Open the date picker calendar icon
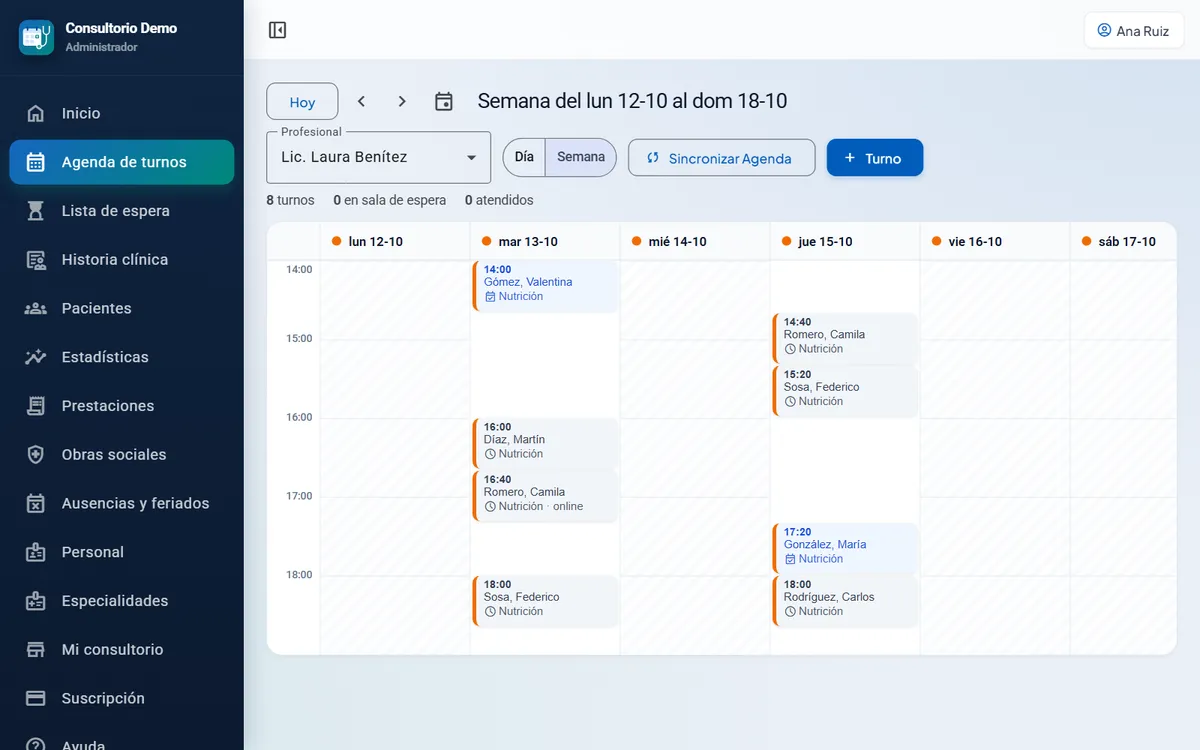Screen dimensions: 1200x750 (444, 101)
